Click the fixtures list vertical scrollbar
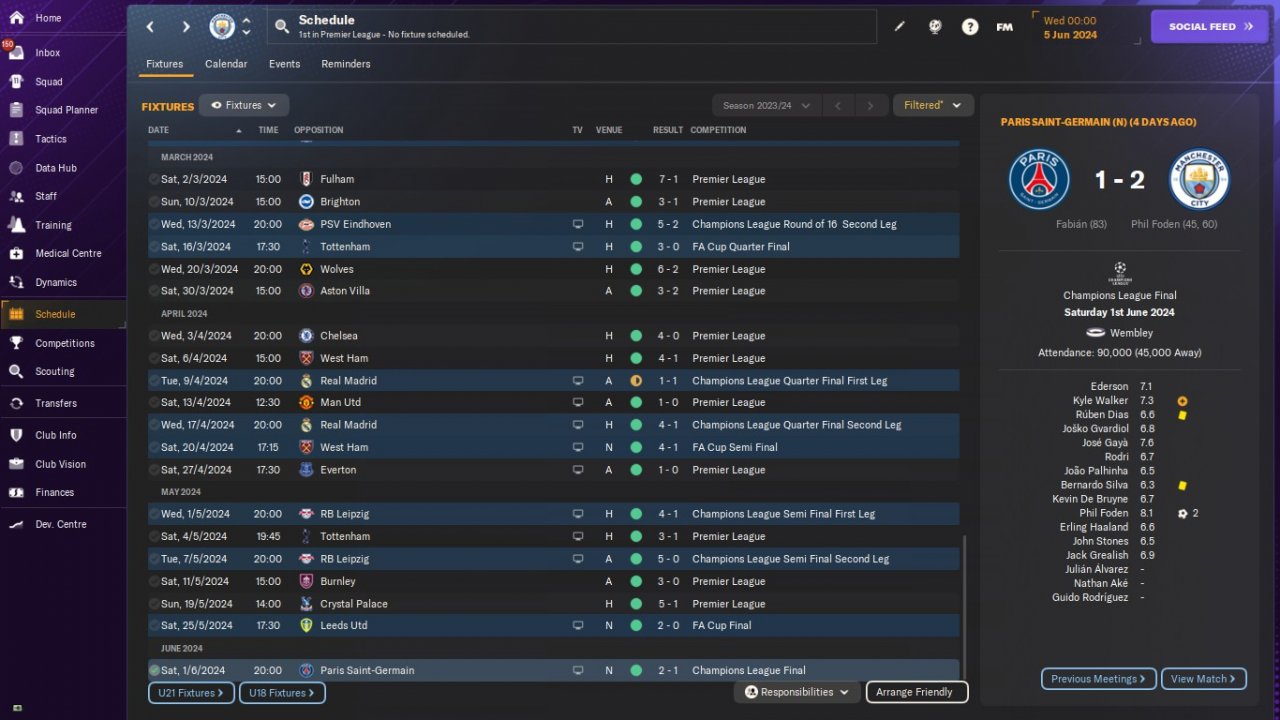Viewport: 1280px width, 720px height. [966, 605]
